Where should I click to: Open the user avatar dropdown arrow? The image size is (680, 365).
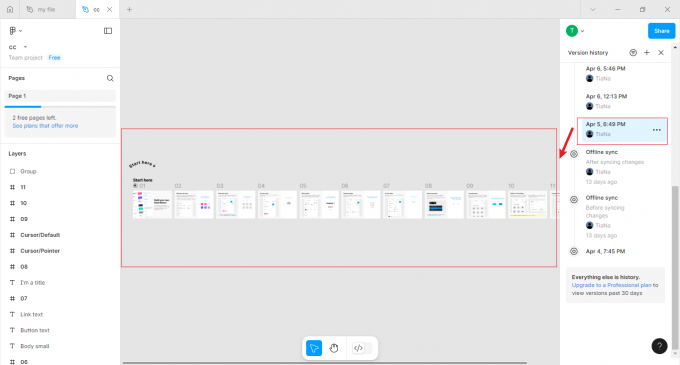[582, 31]
